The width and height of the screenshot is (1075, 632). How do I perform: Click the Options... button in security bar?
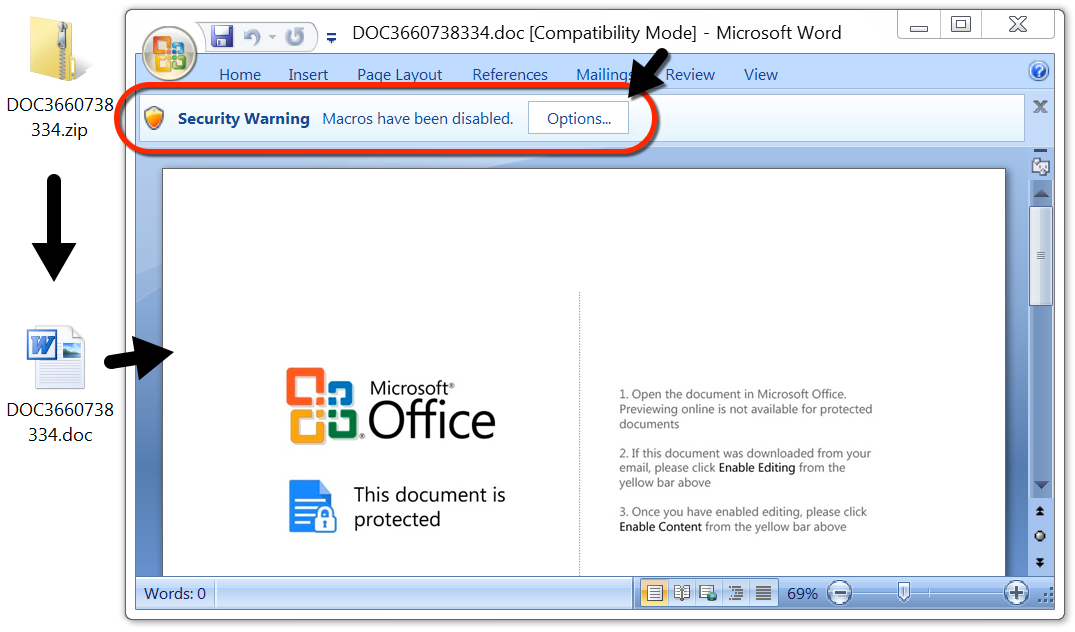(x=579, y=118)
